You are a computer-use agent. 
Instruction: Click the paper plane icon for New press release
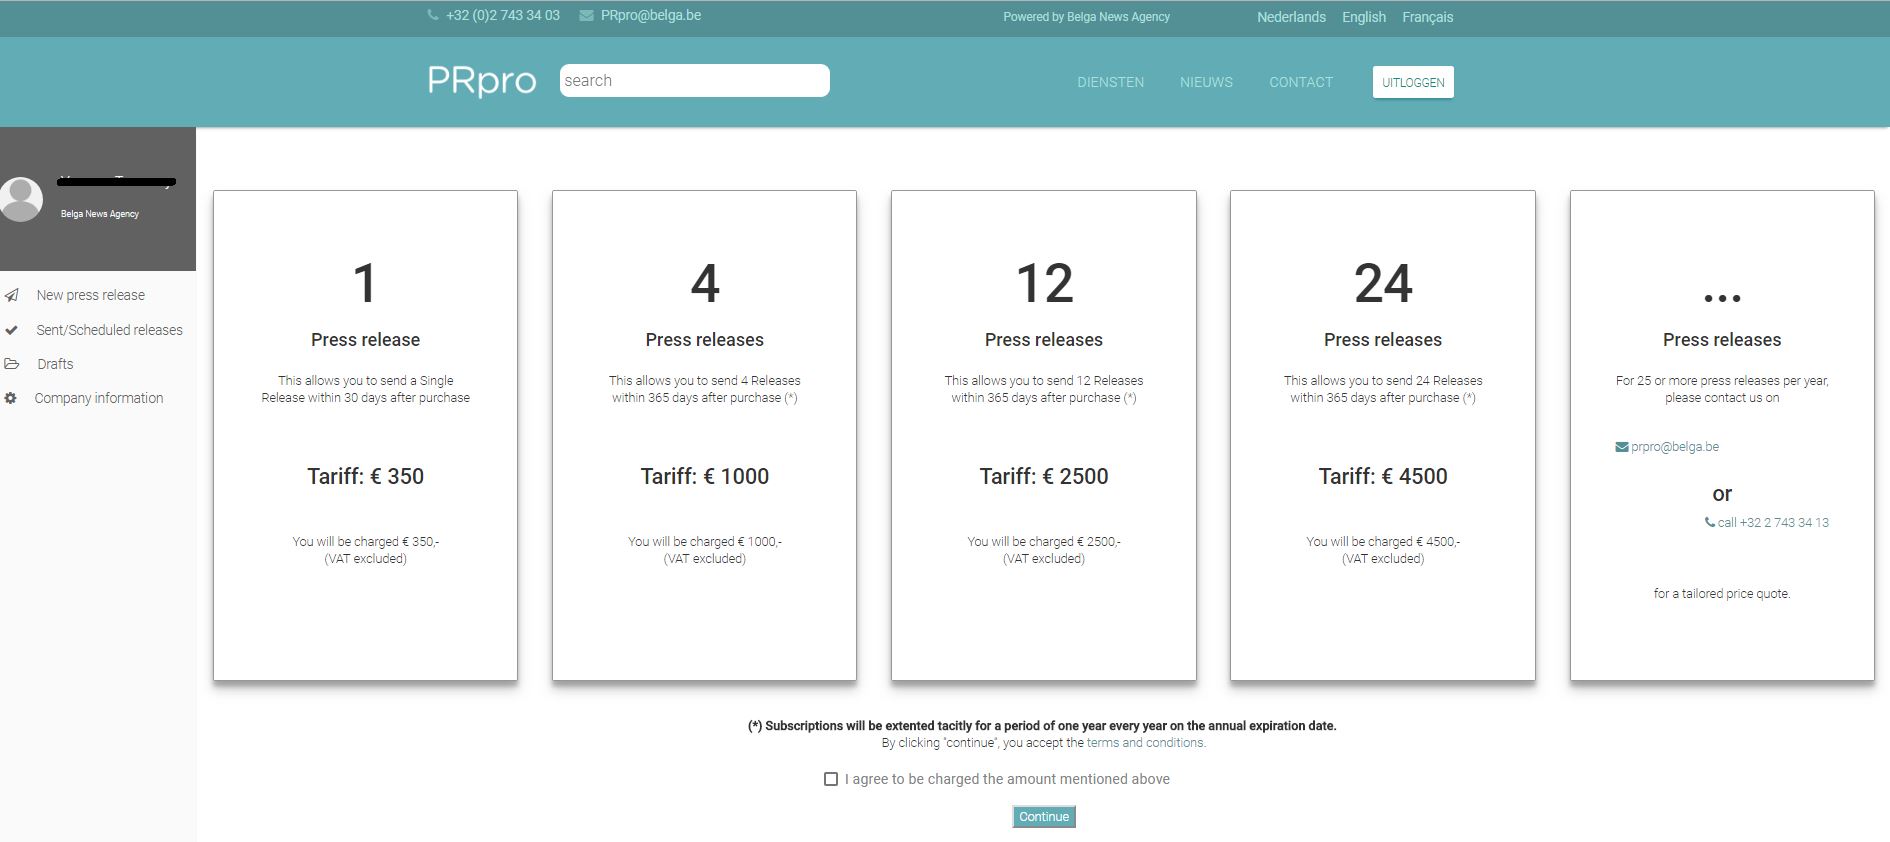[12, 295]
